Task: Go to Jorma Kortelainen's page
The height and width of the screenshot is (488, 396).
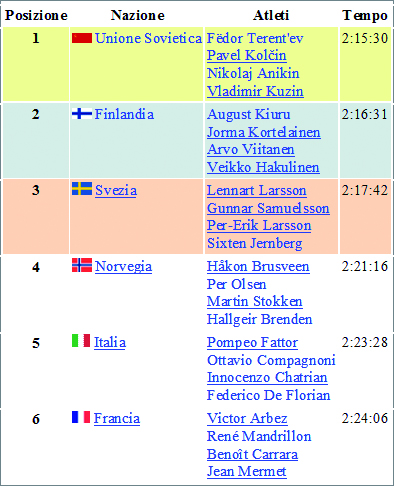Action: pyautogui.click(x=264, y=133)
